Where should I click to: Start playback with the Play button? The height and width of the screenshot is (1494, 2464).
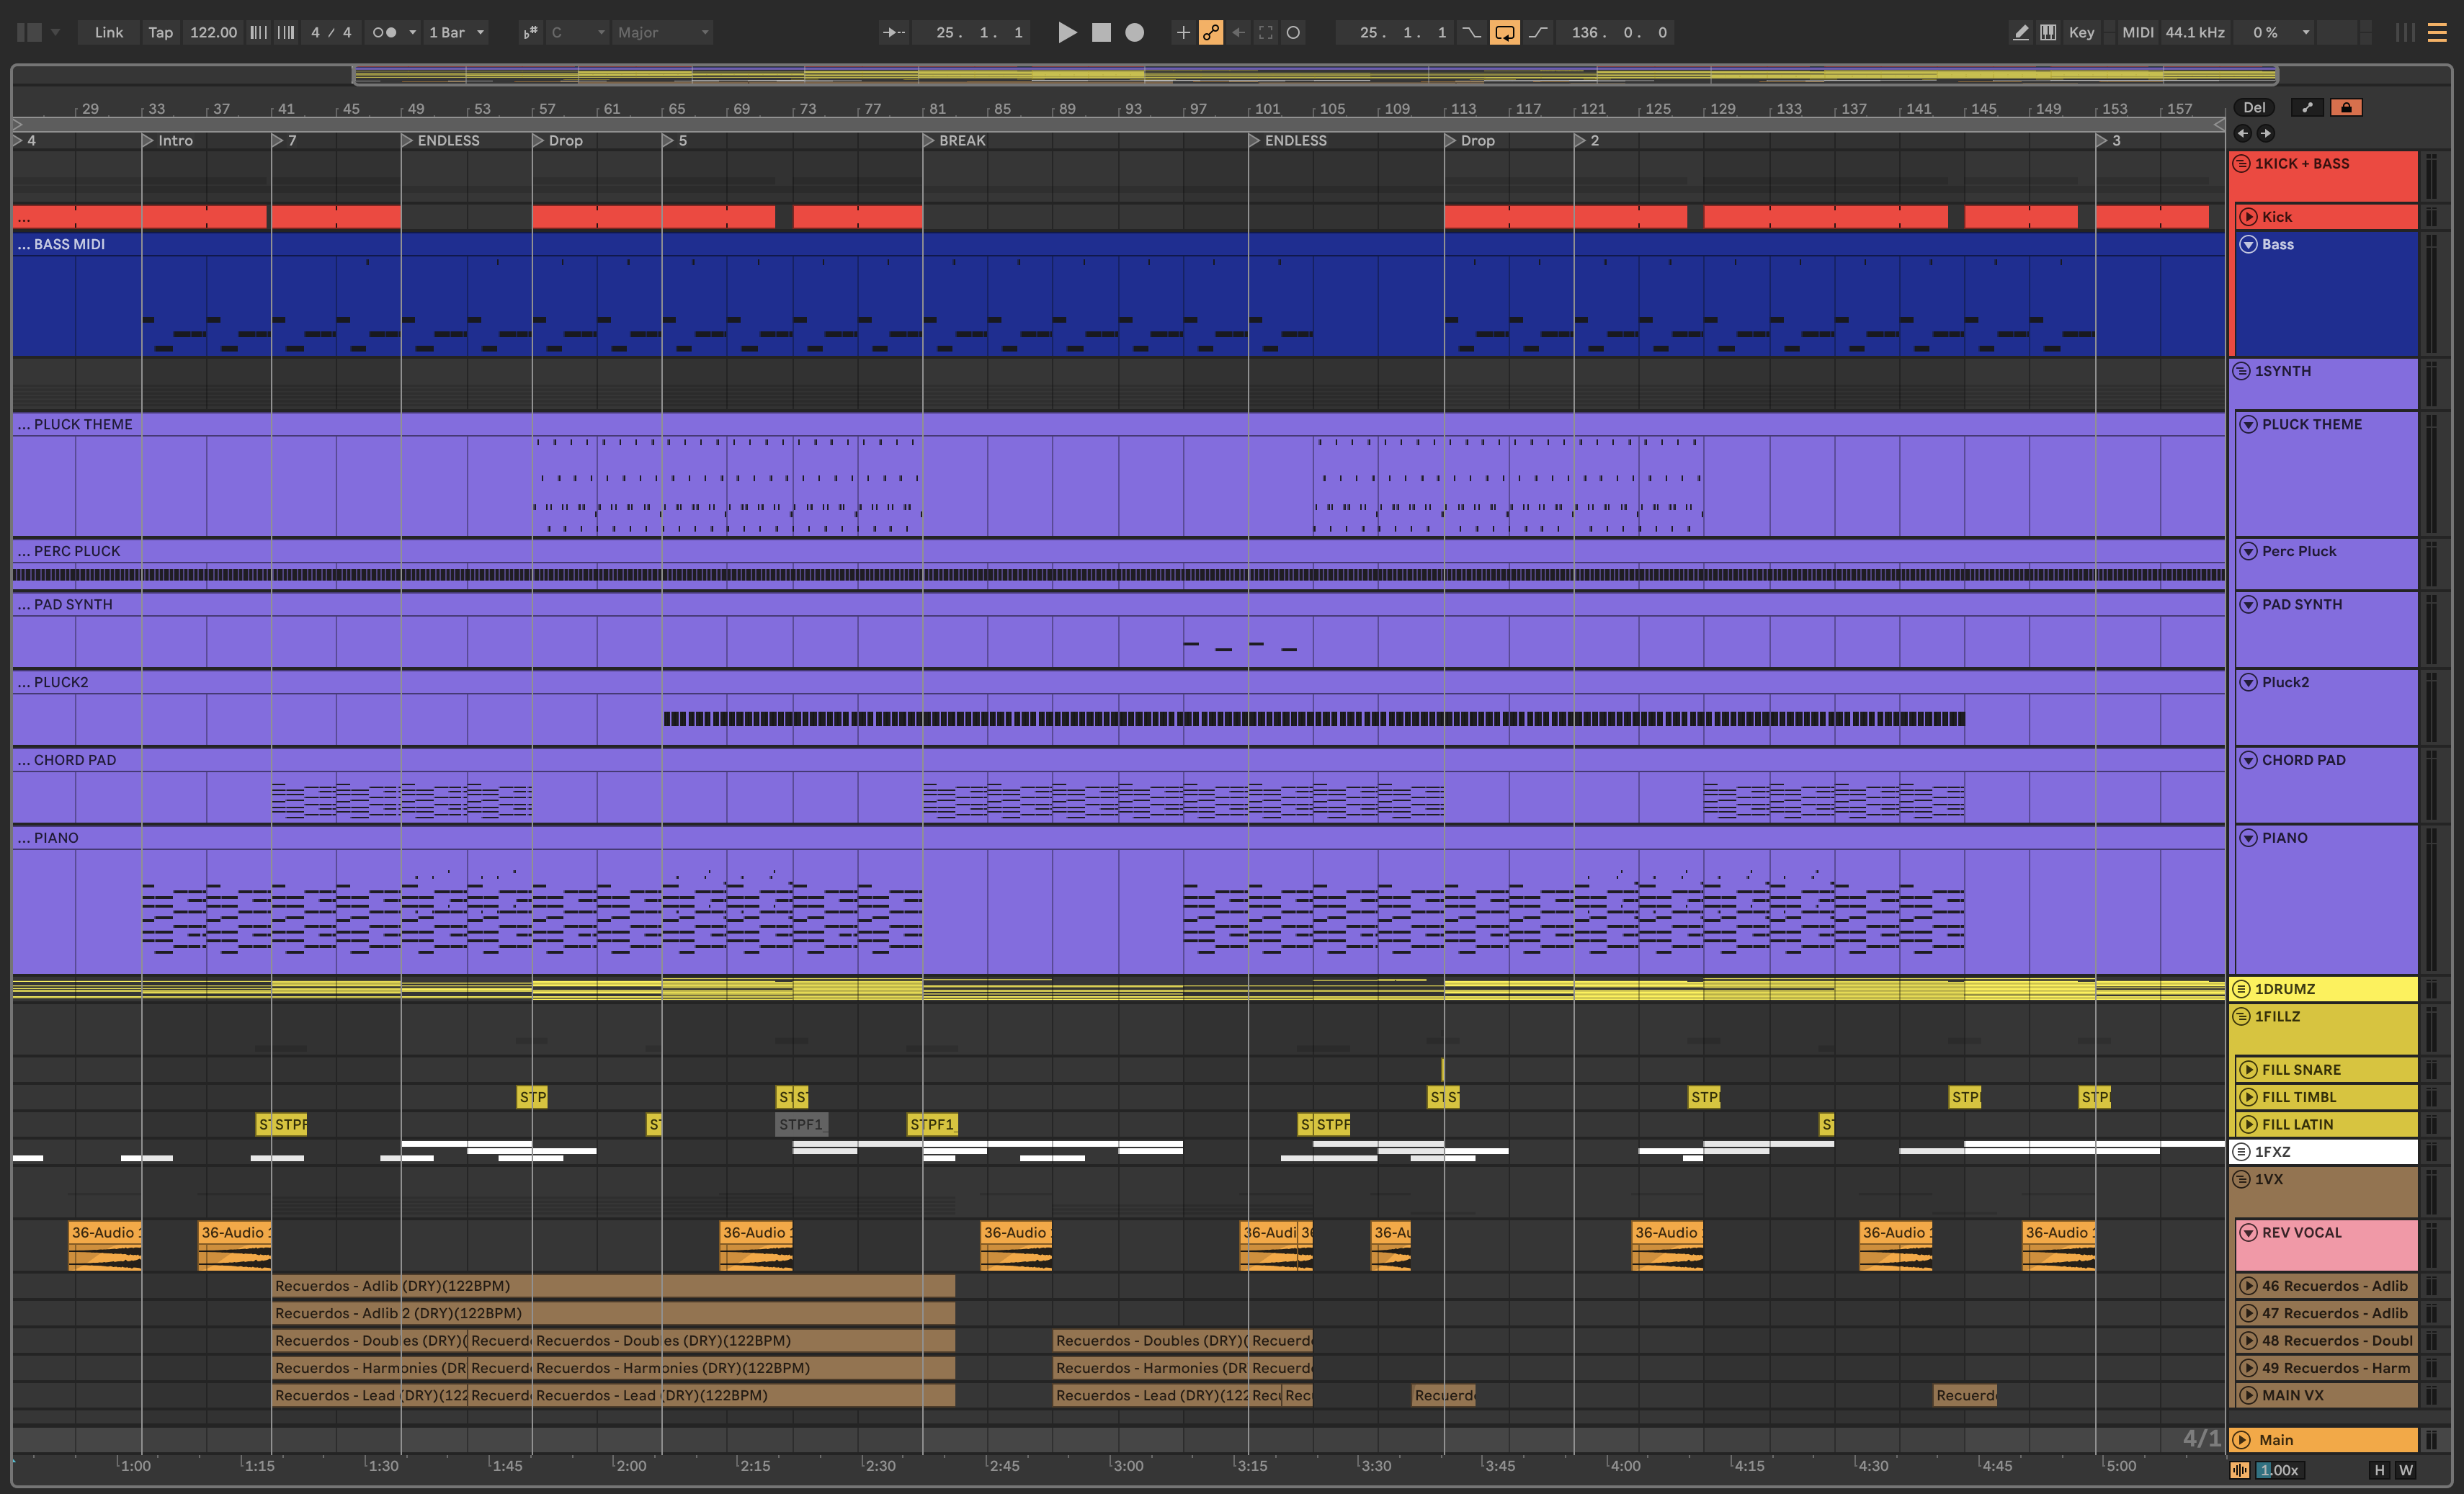coord(1067,32)
